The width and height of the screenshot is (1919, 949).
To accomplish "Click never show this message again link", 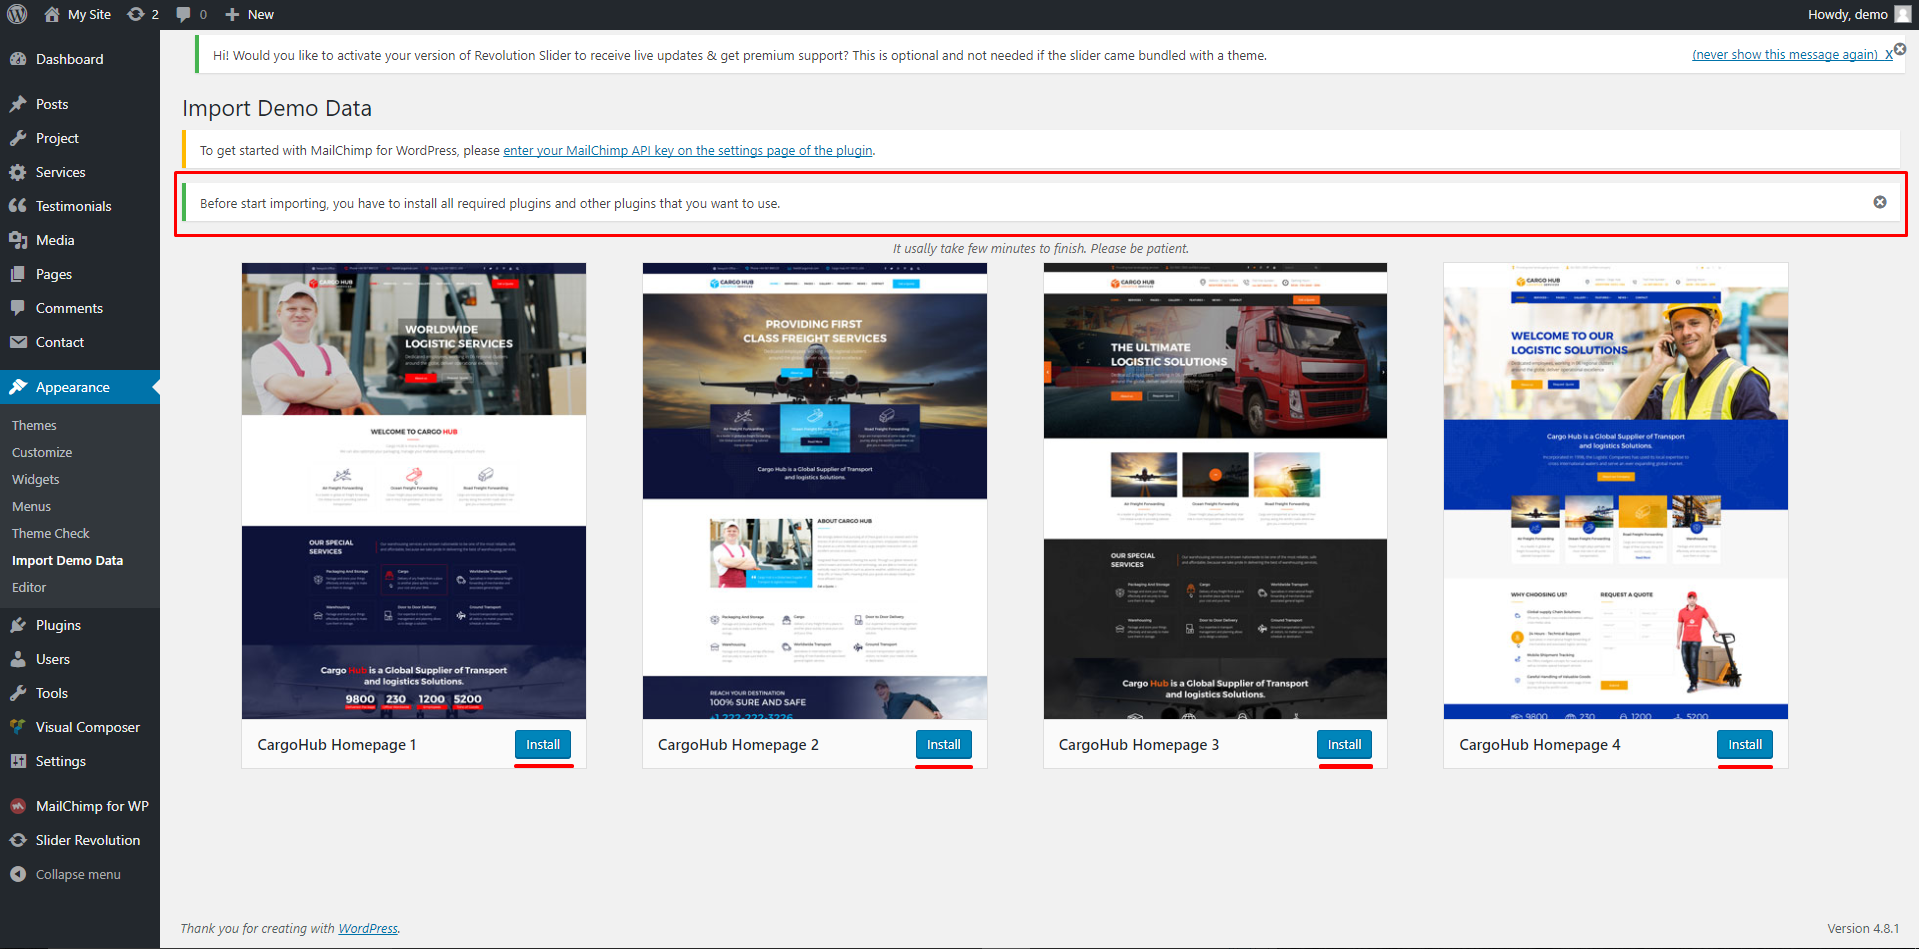I will pyautogui.click(x=1785, y=54).
